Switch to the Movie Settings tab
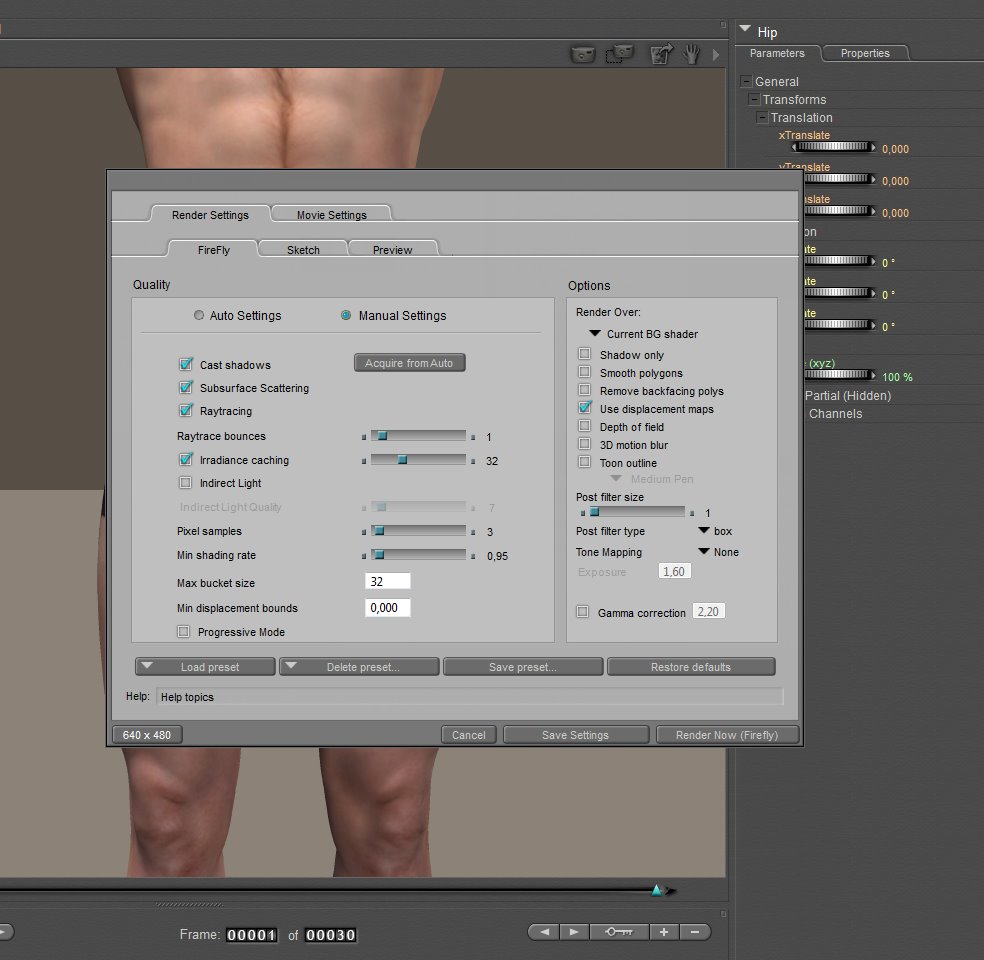Image resolution: width=984 pixels, height=960 pixels. click(x=331, y=215)
